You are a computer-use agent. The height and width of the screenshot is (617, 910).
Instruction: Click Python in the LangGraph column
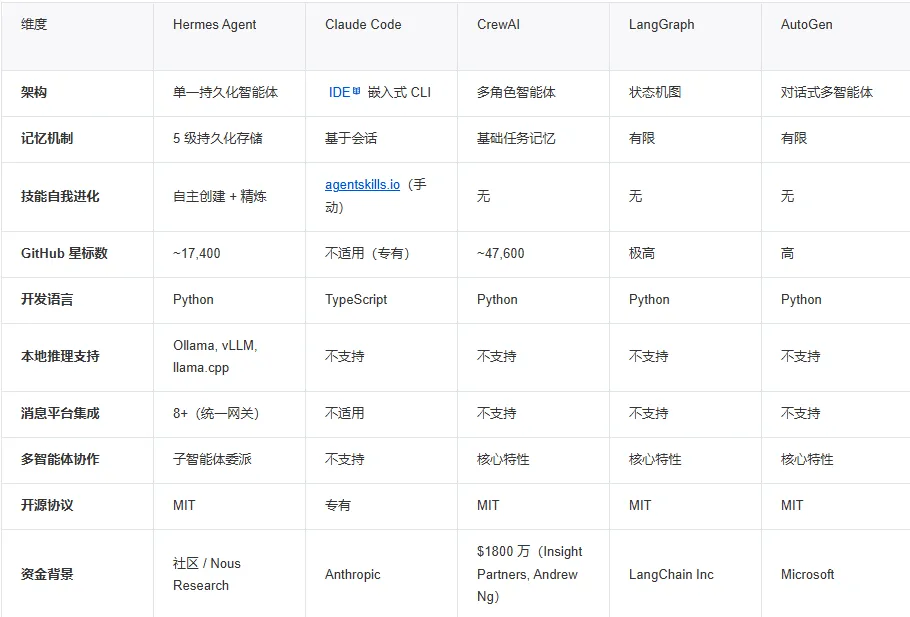tap(649, 300)
